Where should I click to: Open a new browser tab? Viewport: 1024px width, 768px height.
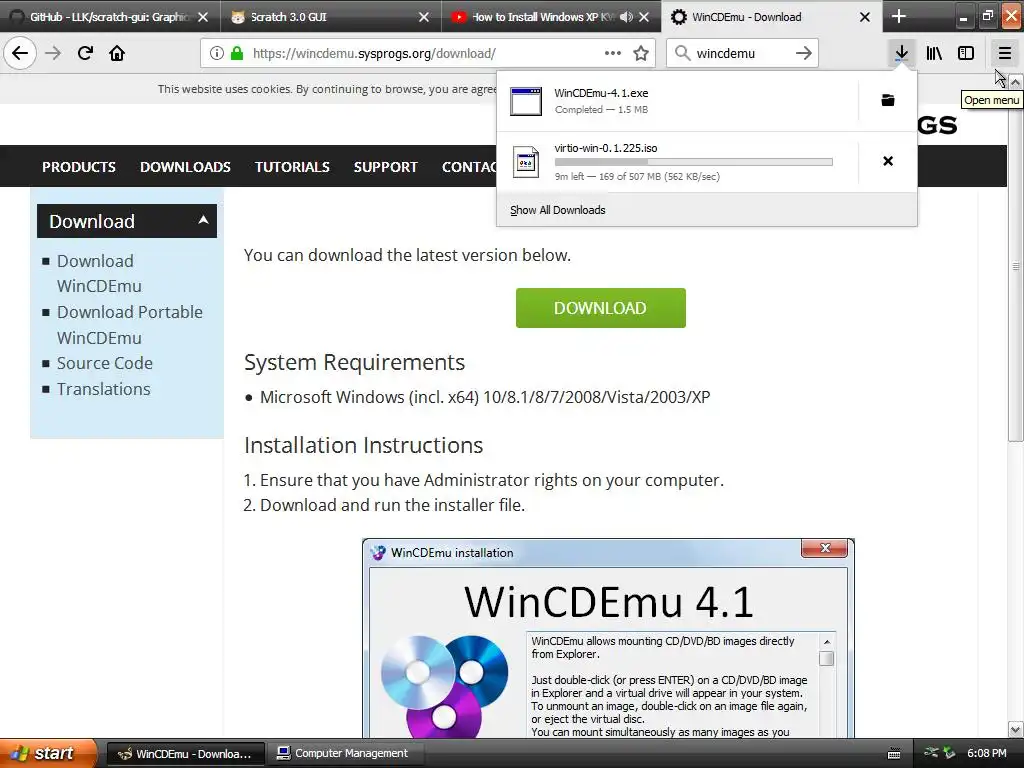[899, 16]
